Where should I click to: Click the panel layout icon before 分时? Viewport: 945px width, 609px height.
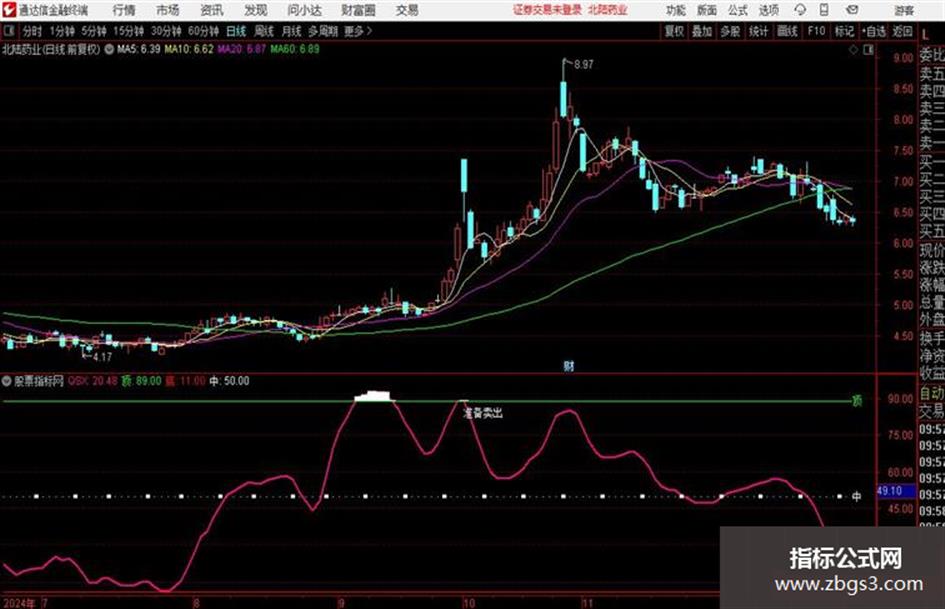point(8,31)
